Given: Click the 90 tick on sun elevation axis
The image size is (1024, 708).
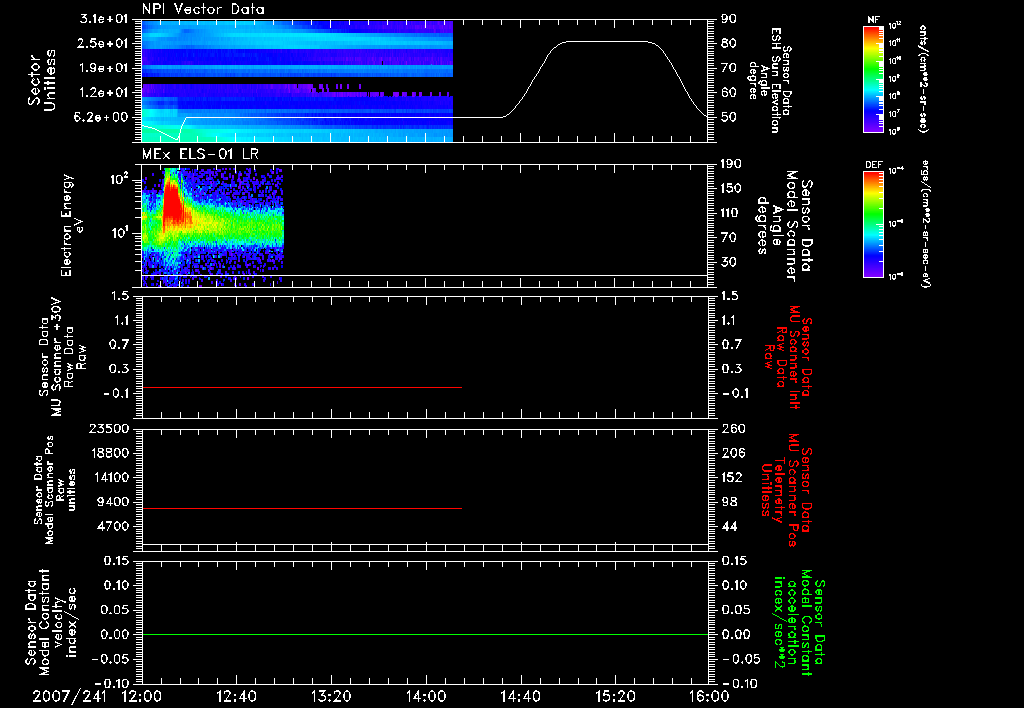Looking at the screenshot, I should tap(729, 19).
